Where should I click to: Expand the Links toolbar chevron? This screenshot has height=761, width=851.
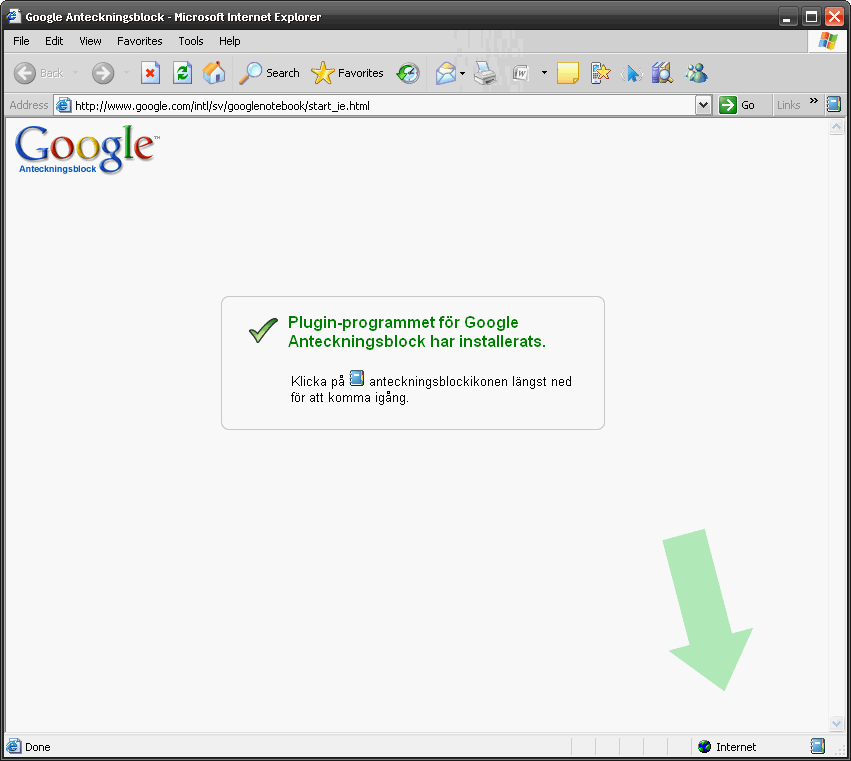point(813,102)
